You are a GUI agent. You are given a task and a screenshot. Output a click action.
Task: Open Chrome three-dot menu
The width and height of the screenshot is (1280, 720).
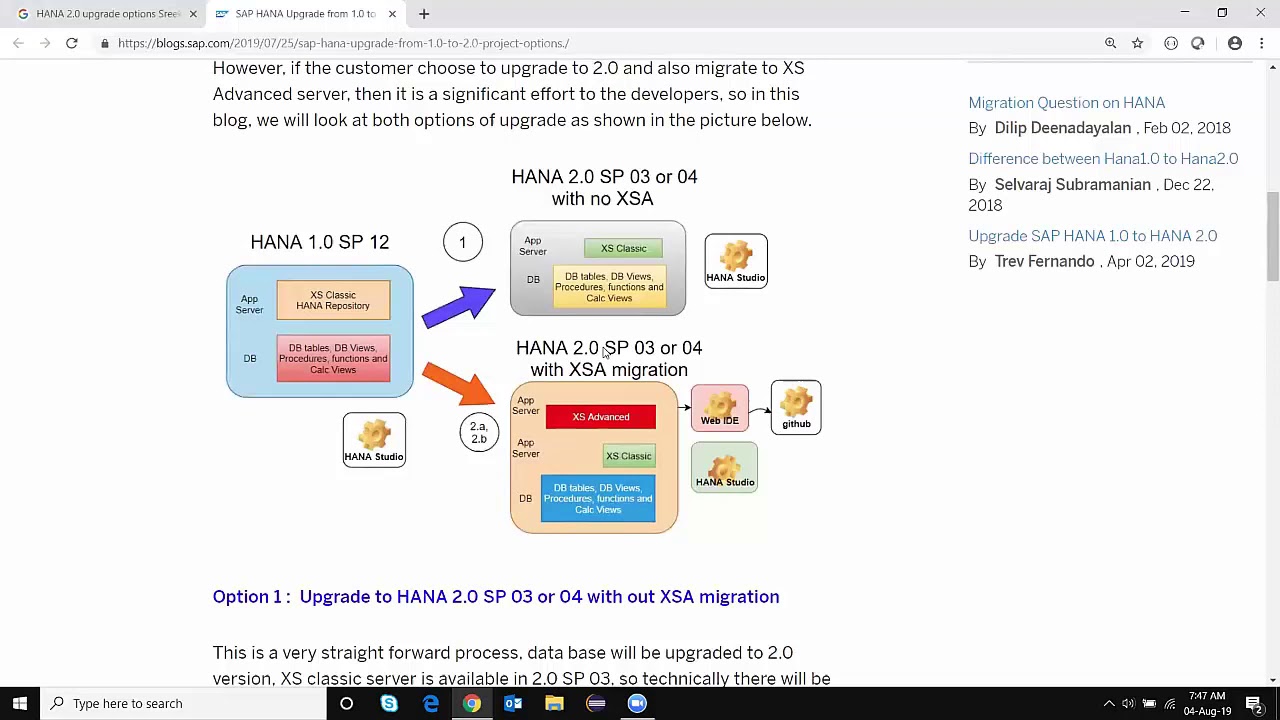[1262, 43]
